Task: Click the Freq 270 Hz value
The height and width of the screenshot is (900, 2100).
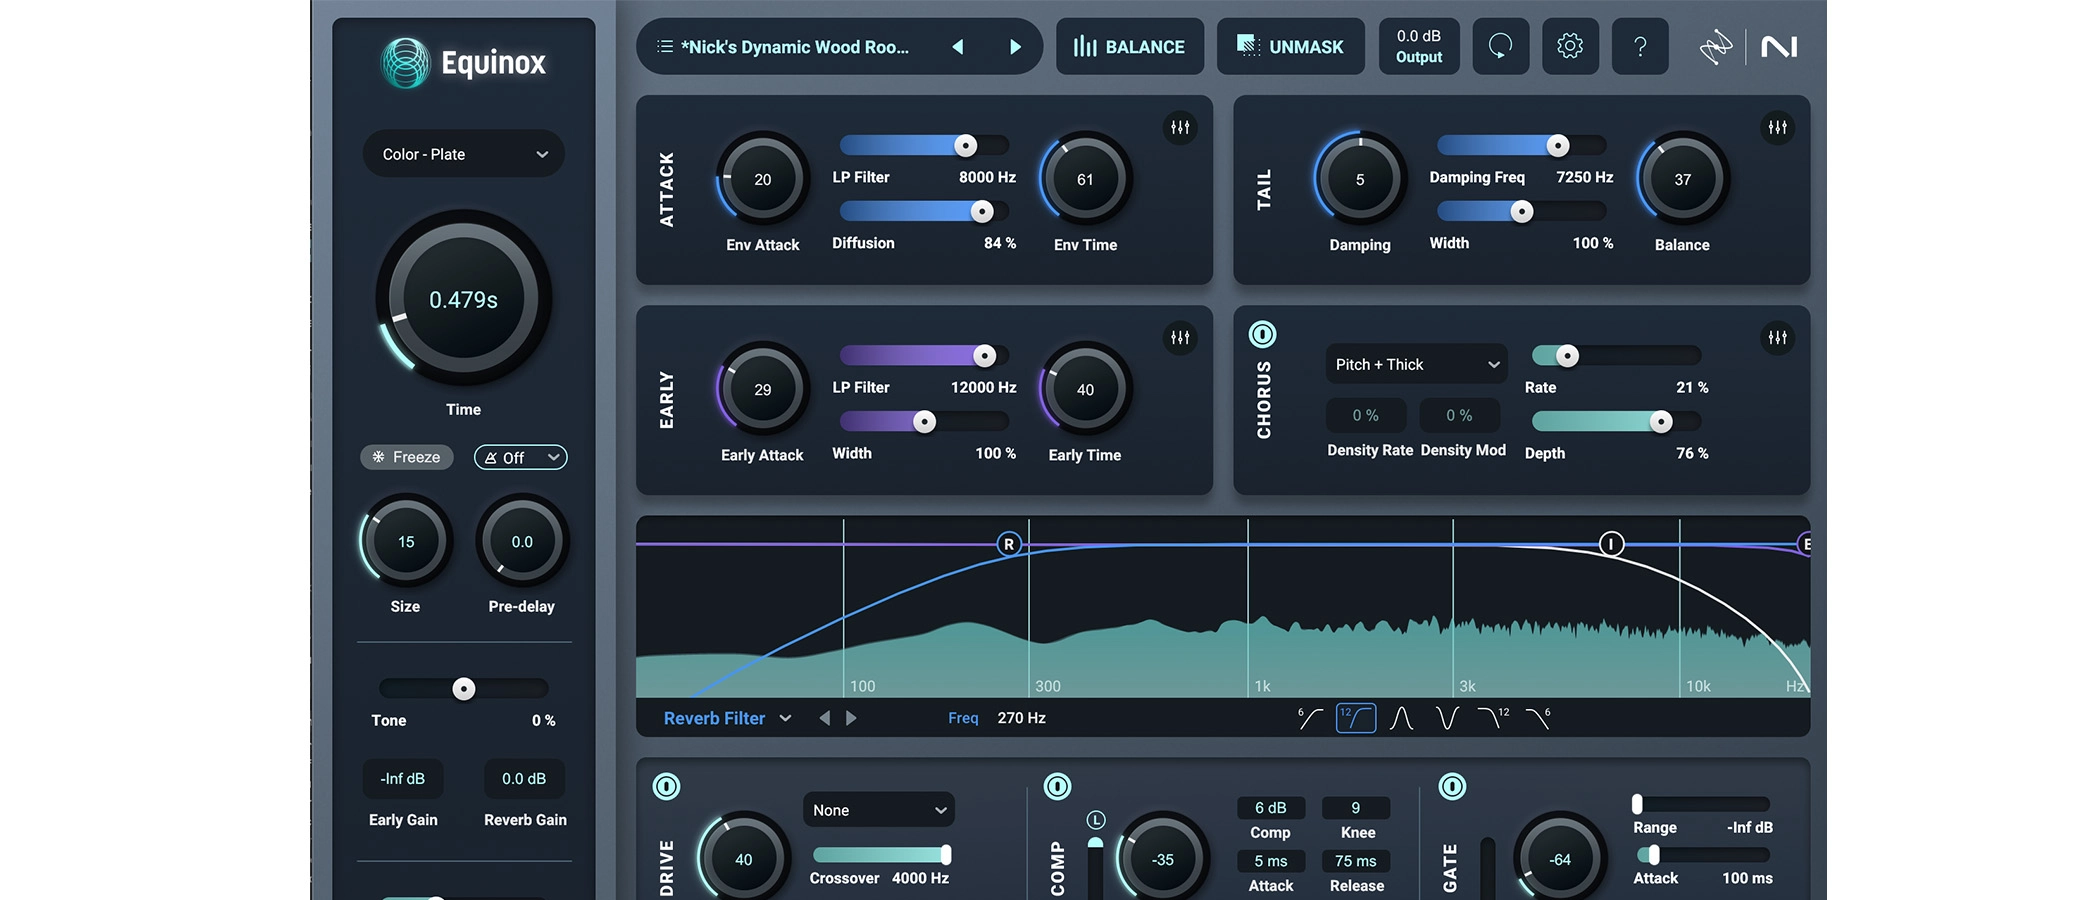Action: pos(1021,718)
